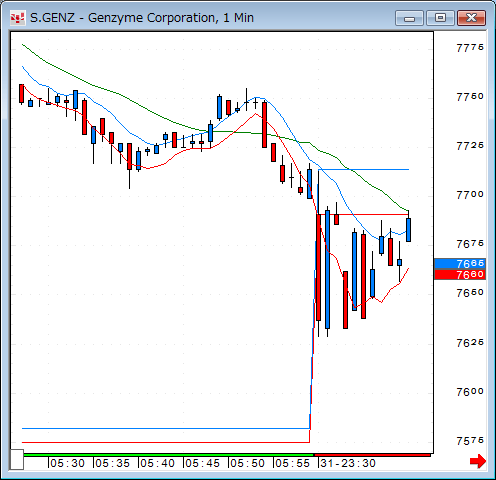Click the 7575 price axis label
The image size is (496, 480).
(470, 441)
